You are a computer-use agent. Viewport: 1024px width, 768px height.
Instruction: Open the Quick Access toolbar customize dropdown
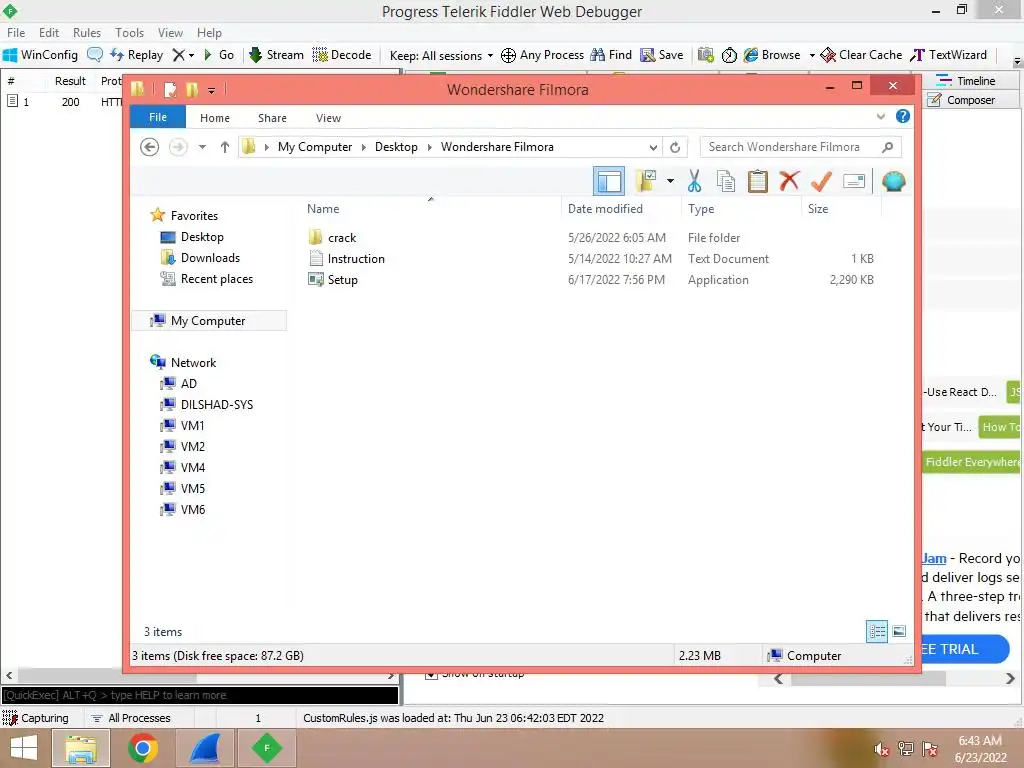pyautogui.click(x=212, y=90)
